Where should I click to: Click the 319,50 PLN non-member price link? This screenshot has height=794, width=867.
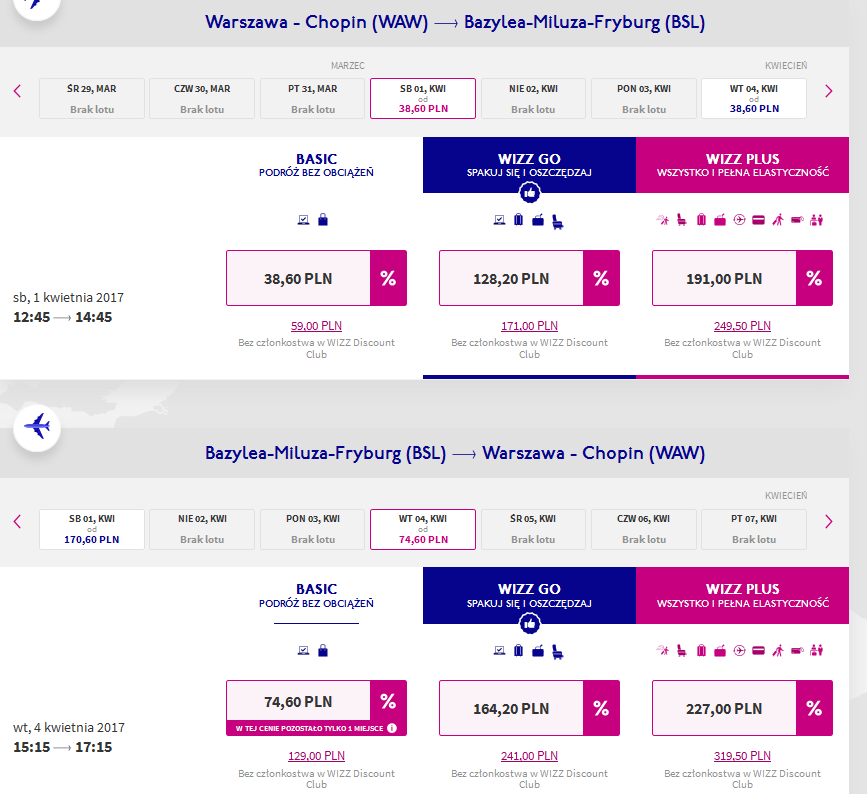[742, 756]
